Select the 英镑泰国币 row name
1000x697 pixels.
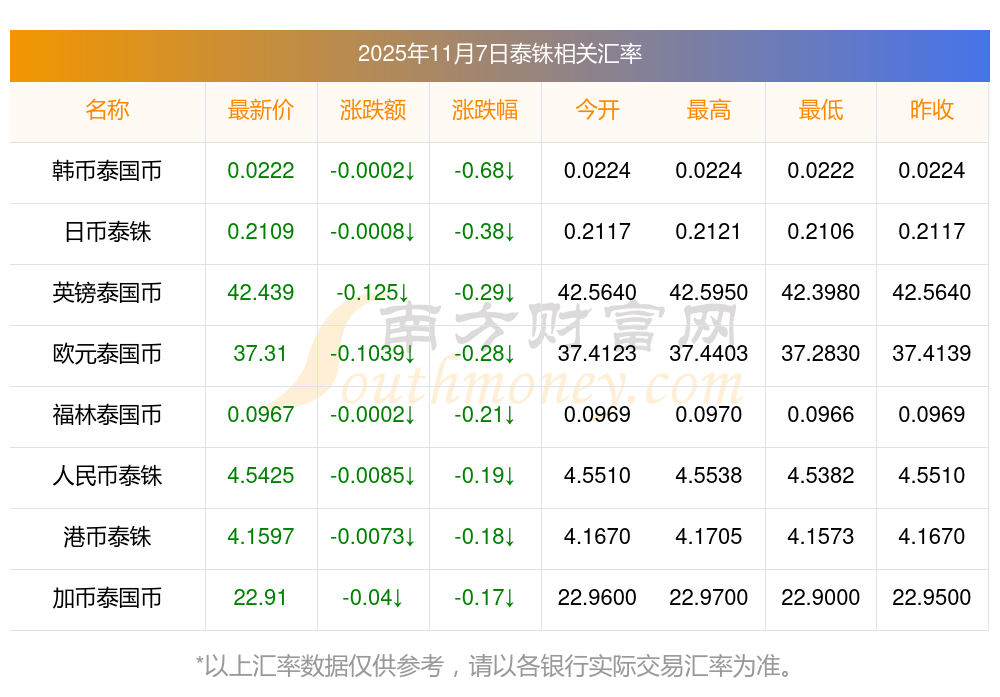[x=107, y=293]
